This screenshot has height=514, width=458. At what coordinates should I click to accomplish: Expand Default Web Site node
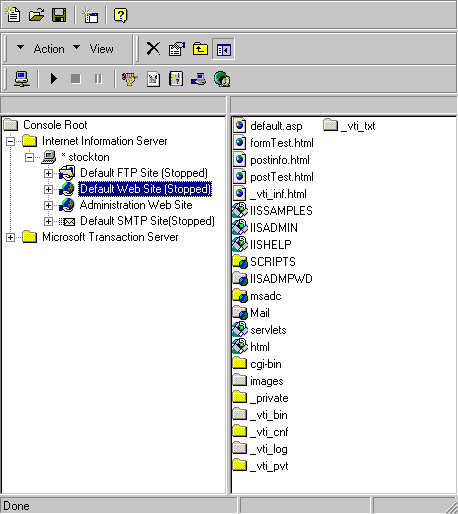[x=48, y=189]
